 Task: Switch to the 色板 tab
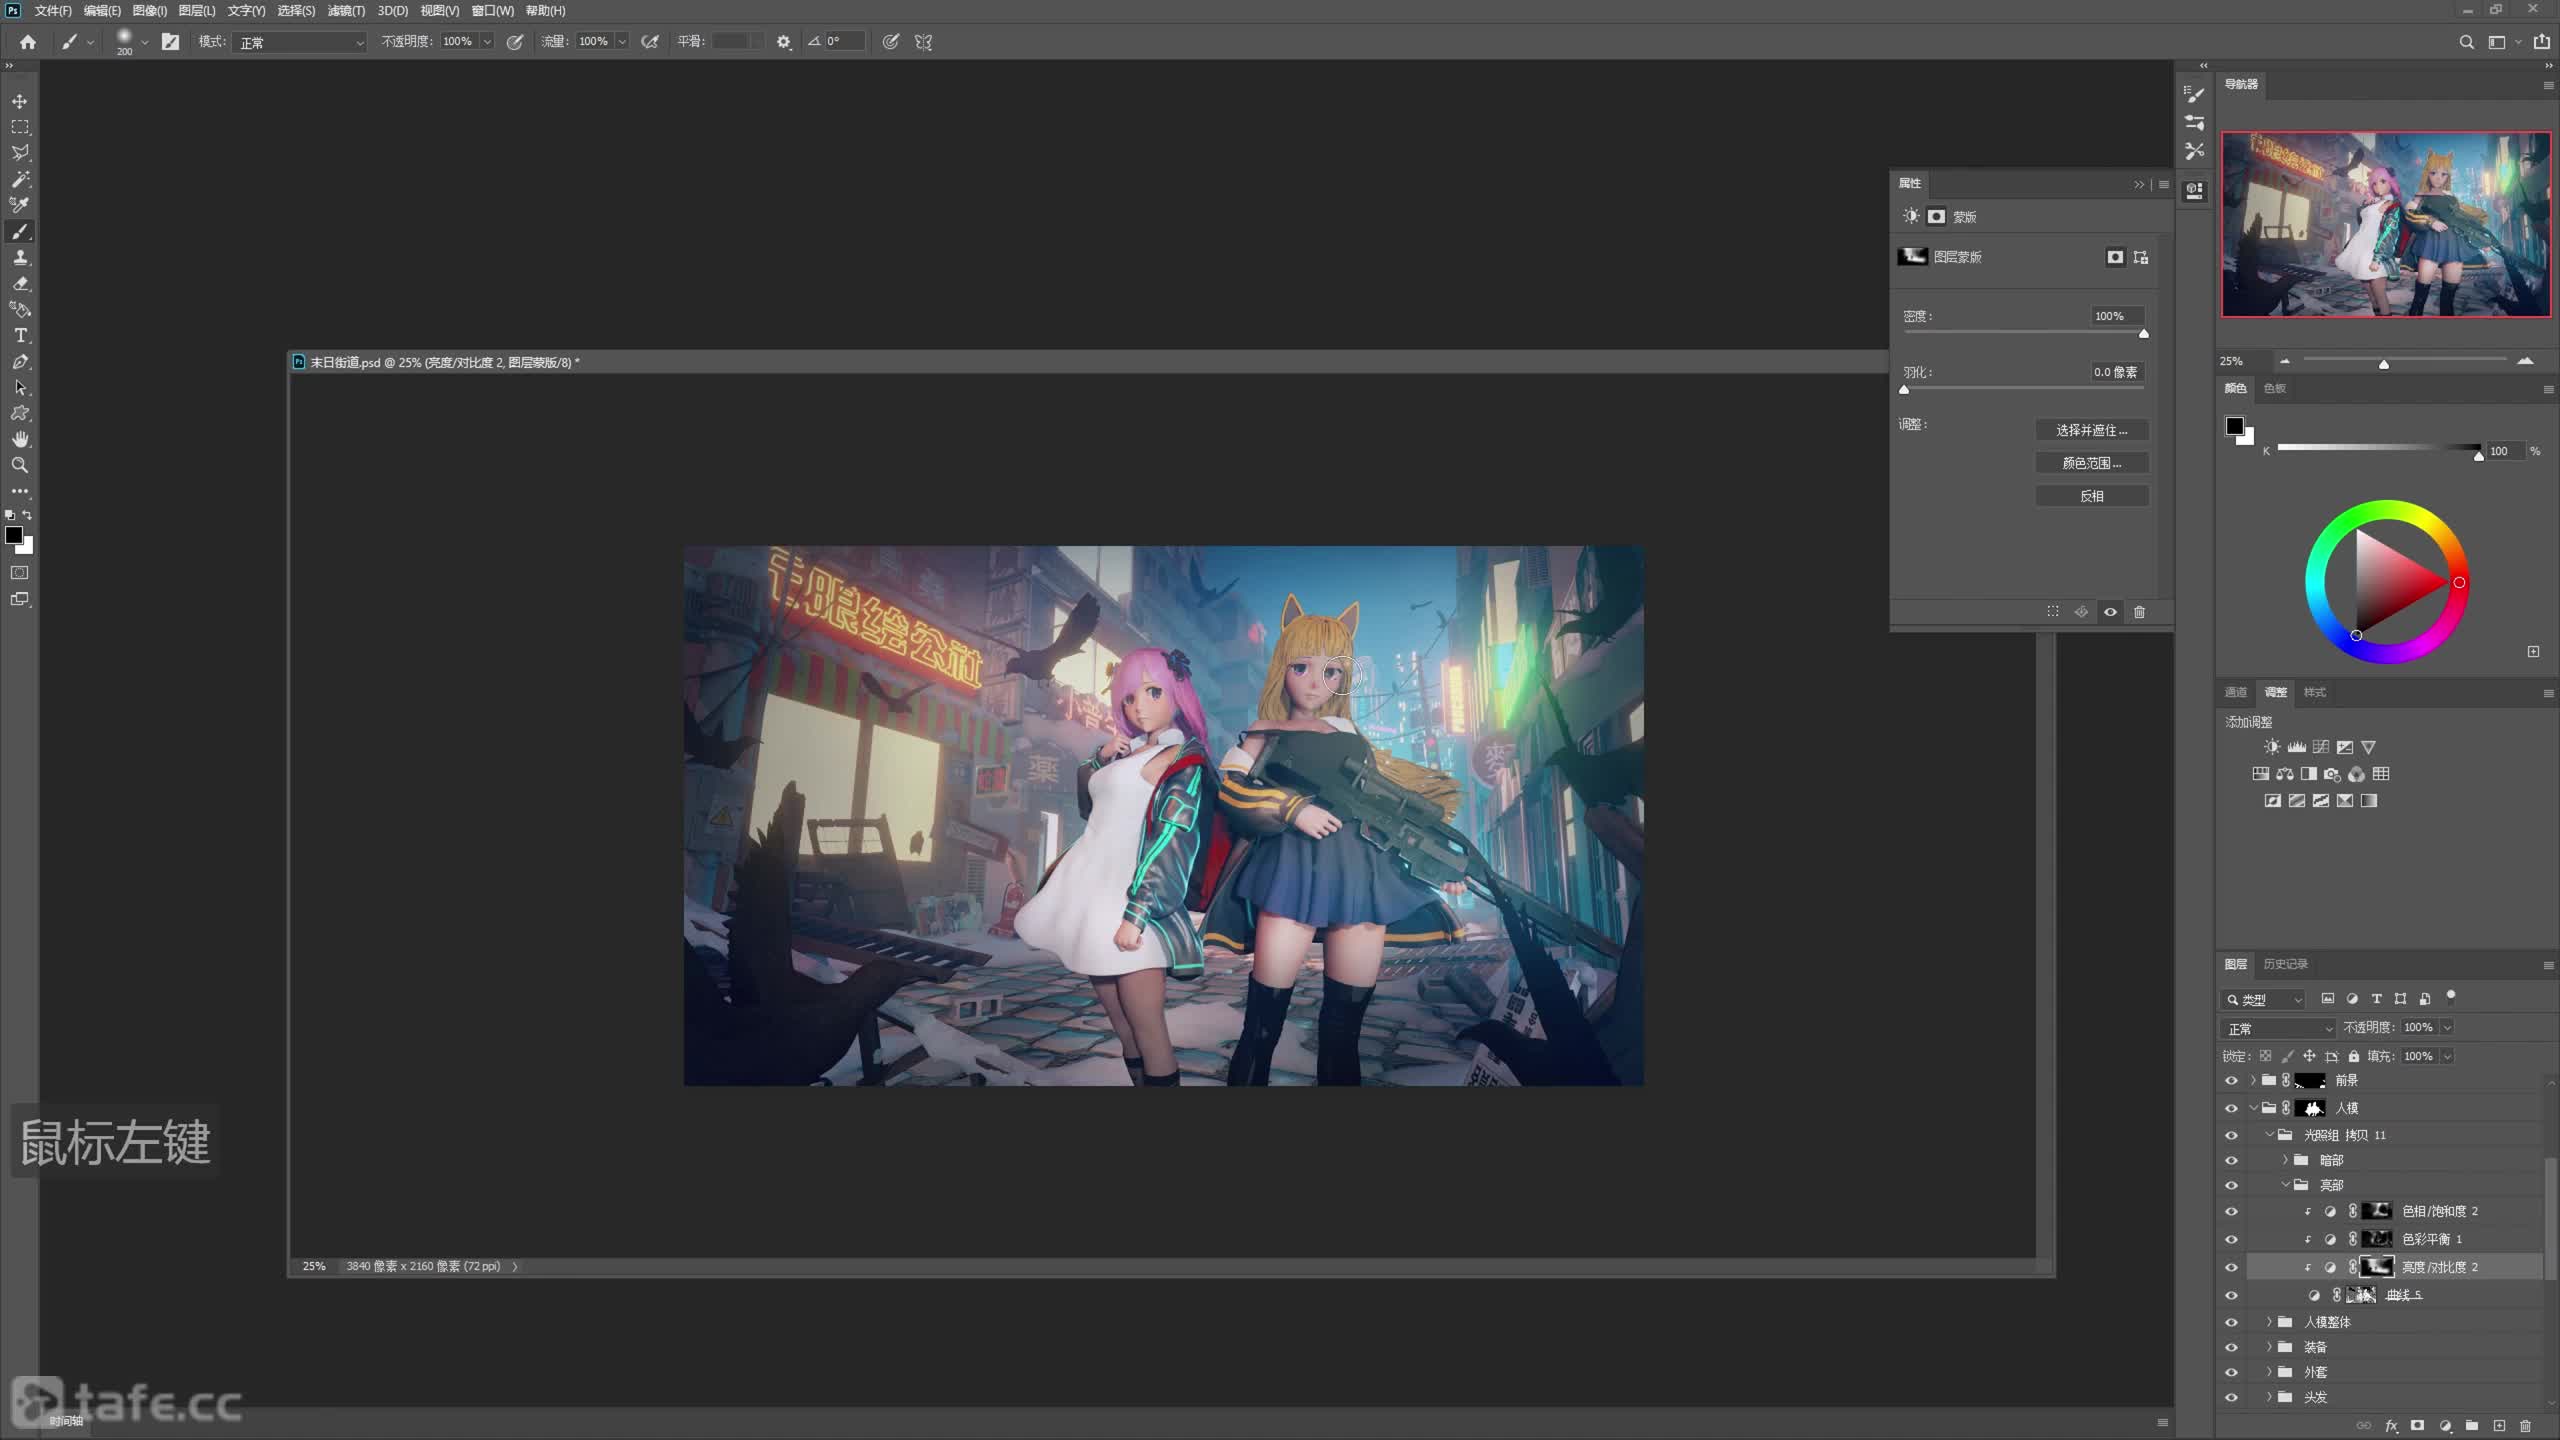tap(2275, 388)
